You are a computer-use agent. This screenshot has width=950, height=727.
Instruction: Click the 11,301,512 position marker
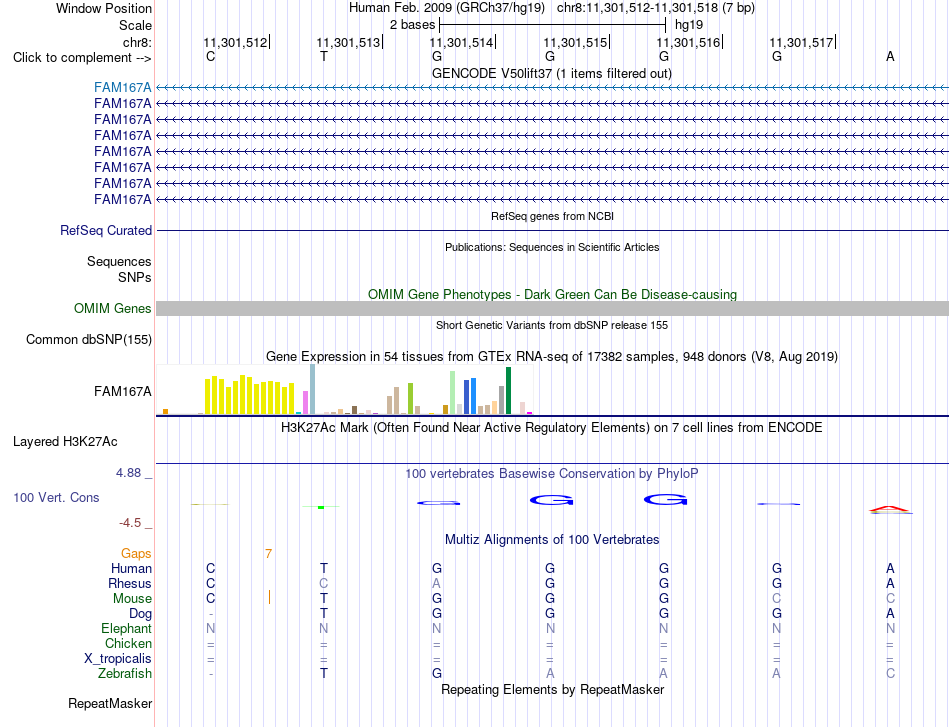click(x=236, y=42)
